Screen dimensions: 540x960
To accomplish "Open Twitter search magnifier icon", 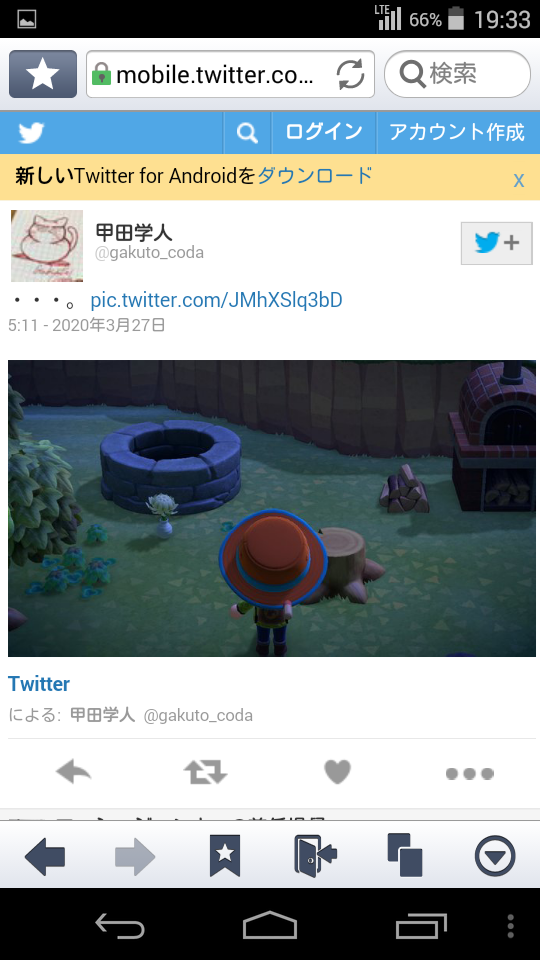I will click(x=247, y=132).
